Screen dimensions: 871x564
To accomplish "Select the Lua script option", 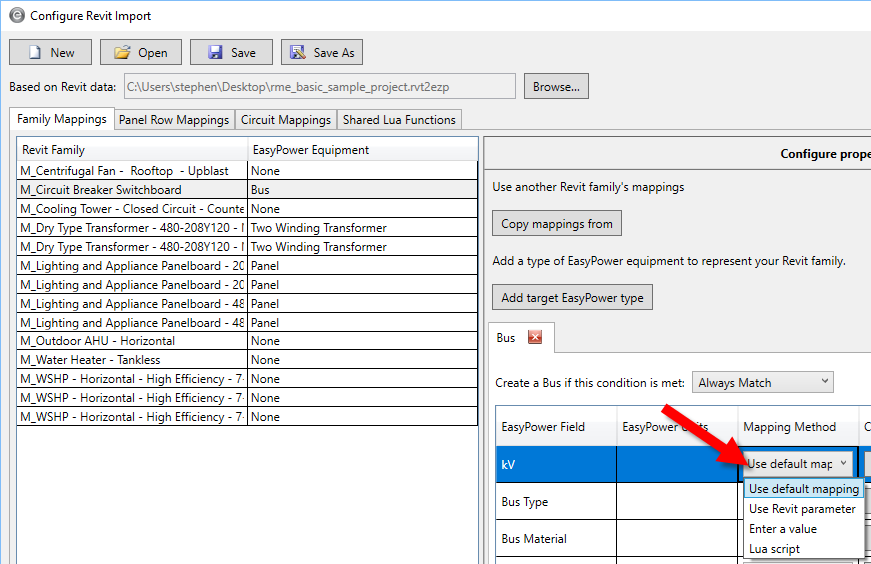I will click(x=775, y=549).
